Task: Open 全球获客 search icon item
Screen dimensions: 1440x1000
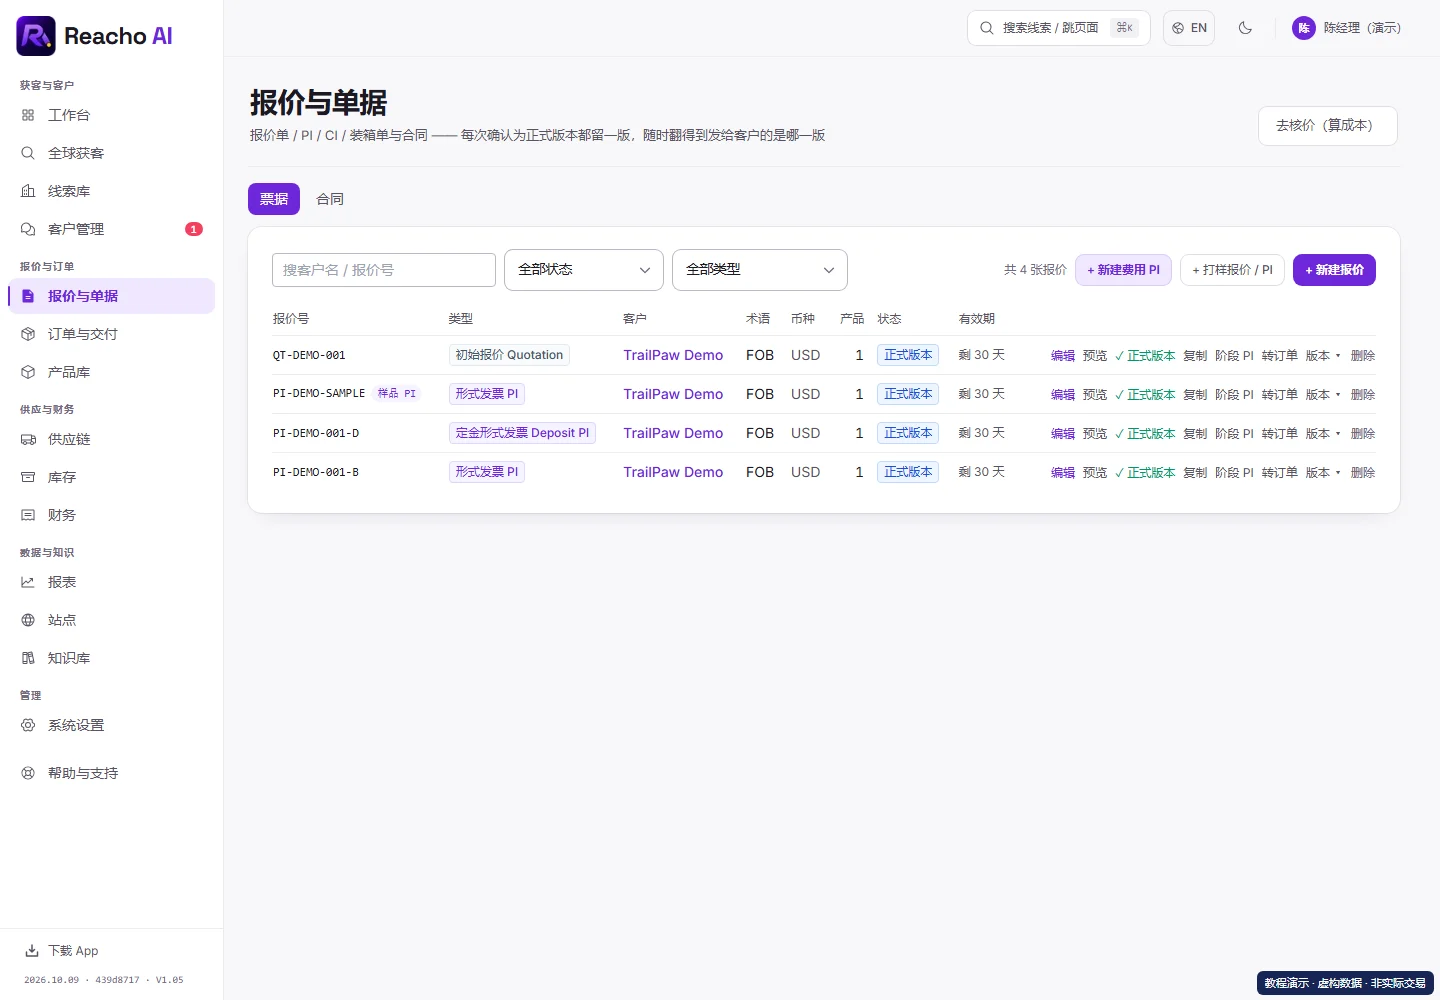Action: 111,153
